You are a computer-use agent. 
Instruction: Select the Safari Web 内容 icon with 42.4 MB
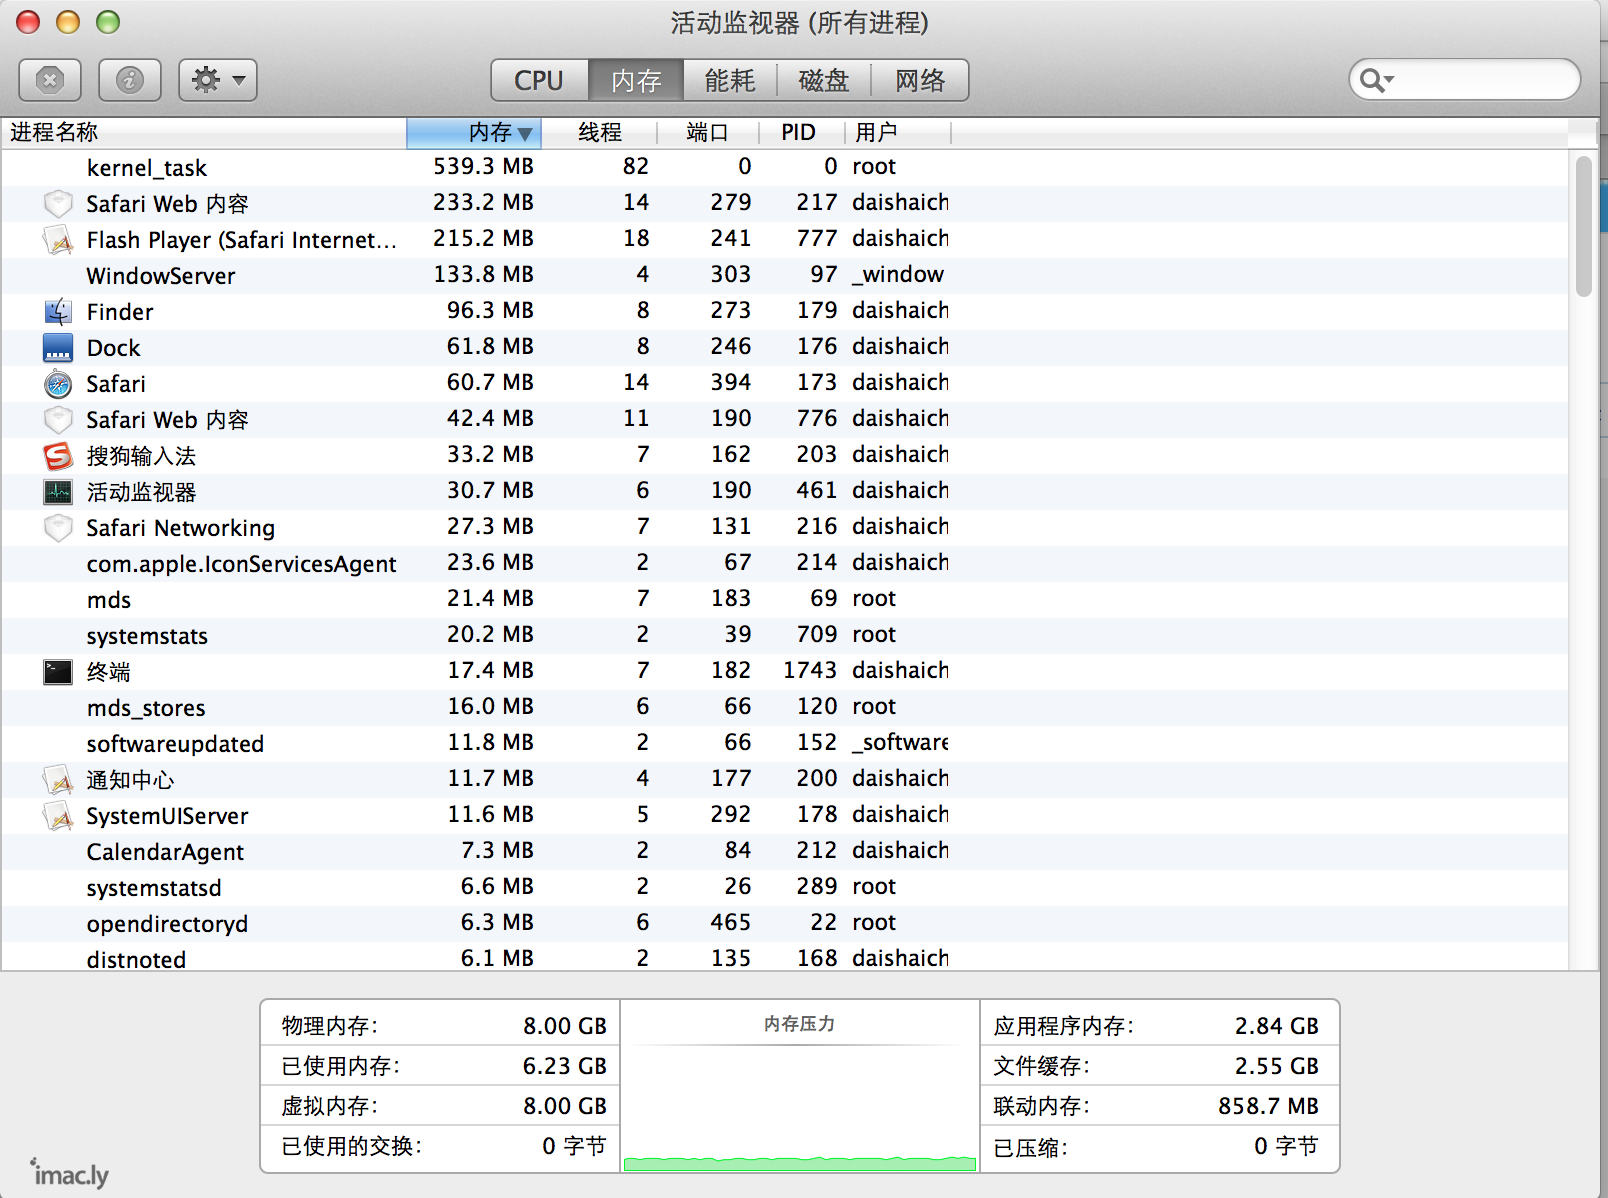[x=58, y=420]
